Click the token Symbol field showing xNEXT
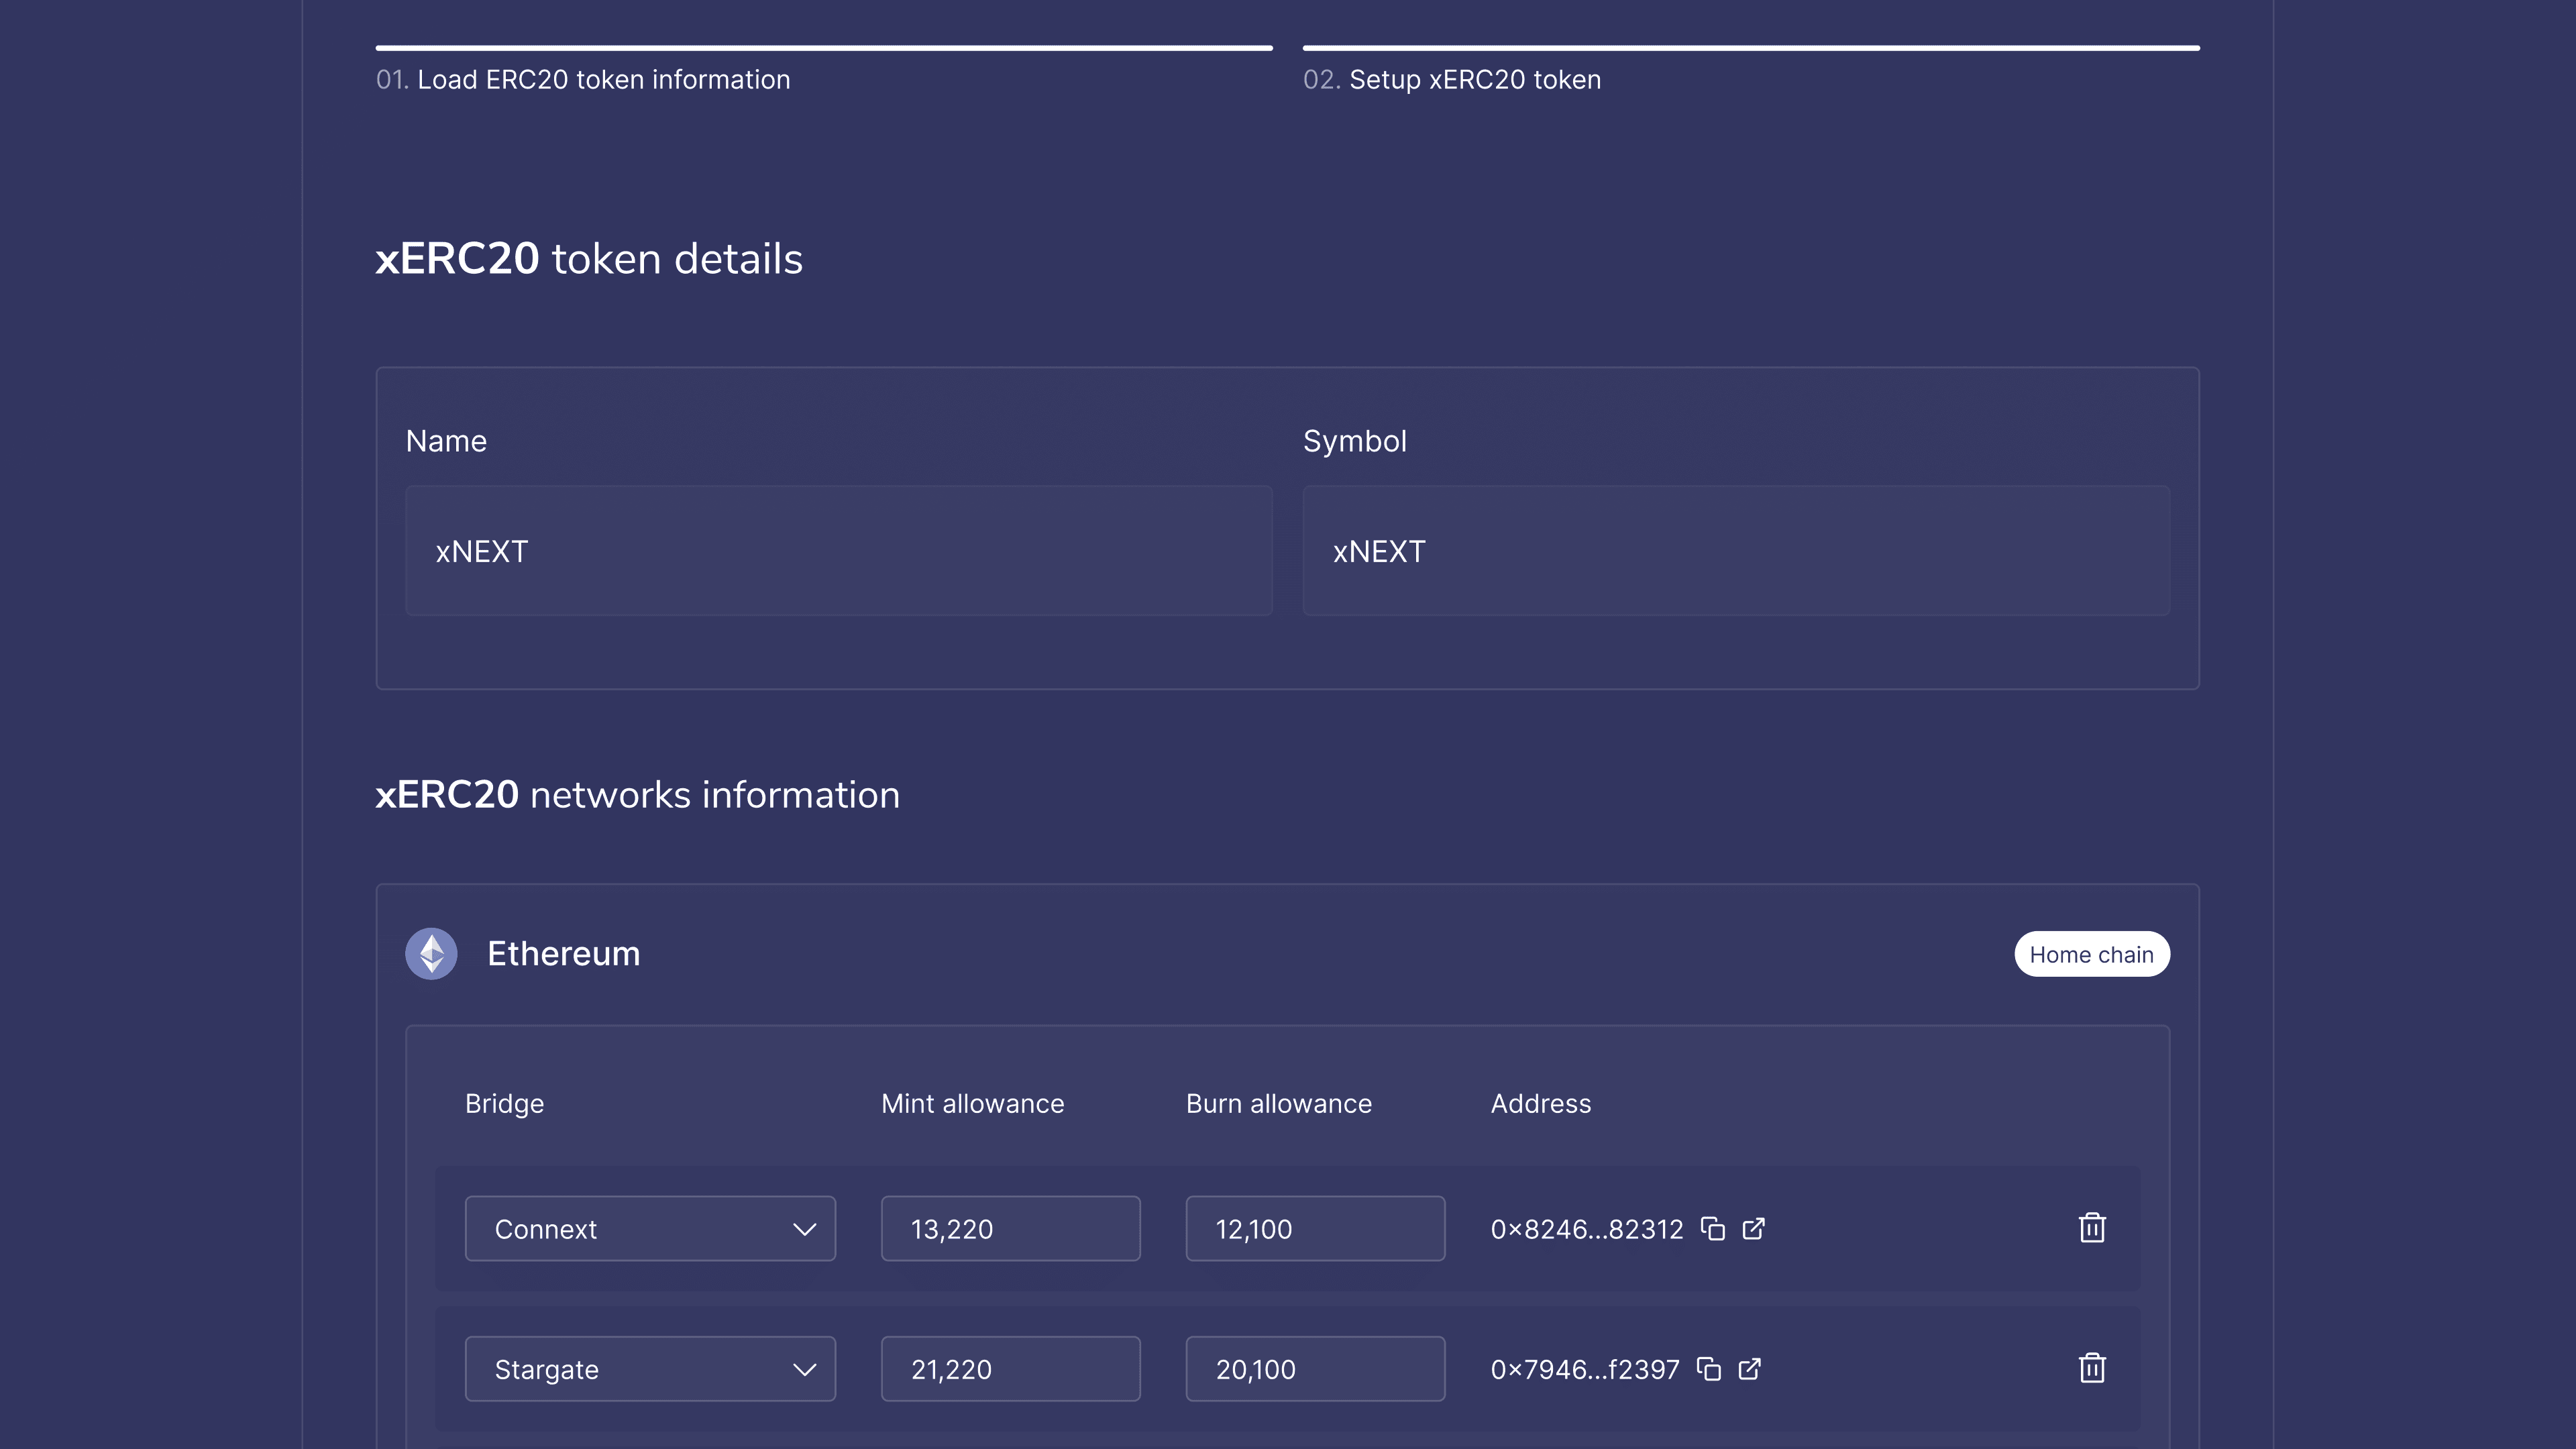This screenshot has height=1449, width=2576. click(1736, 551)
